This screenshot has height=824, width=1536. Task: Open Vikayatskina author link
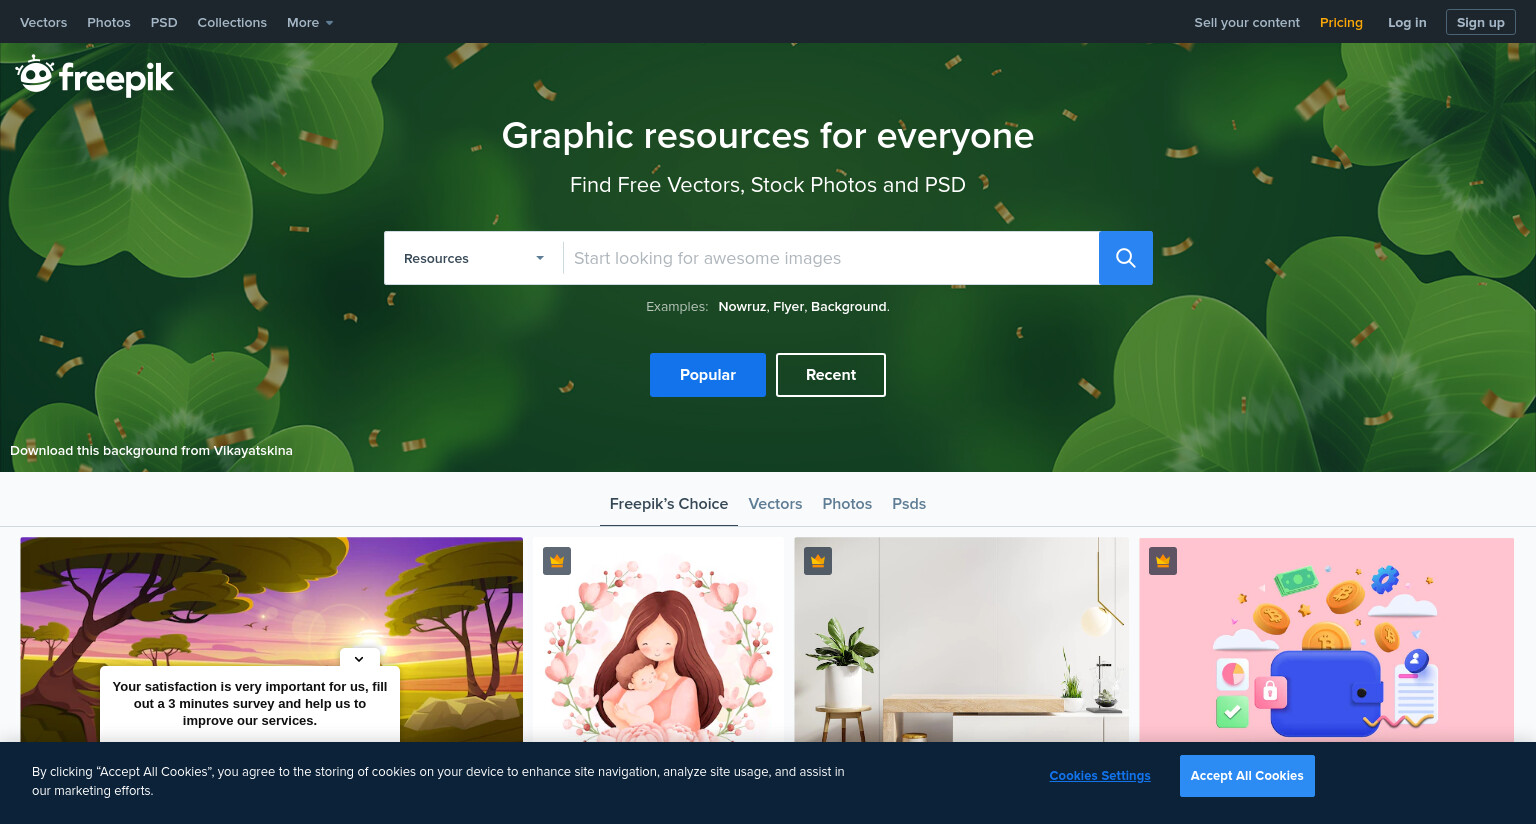click(253, 451)
